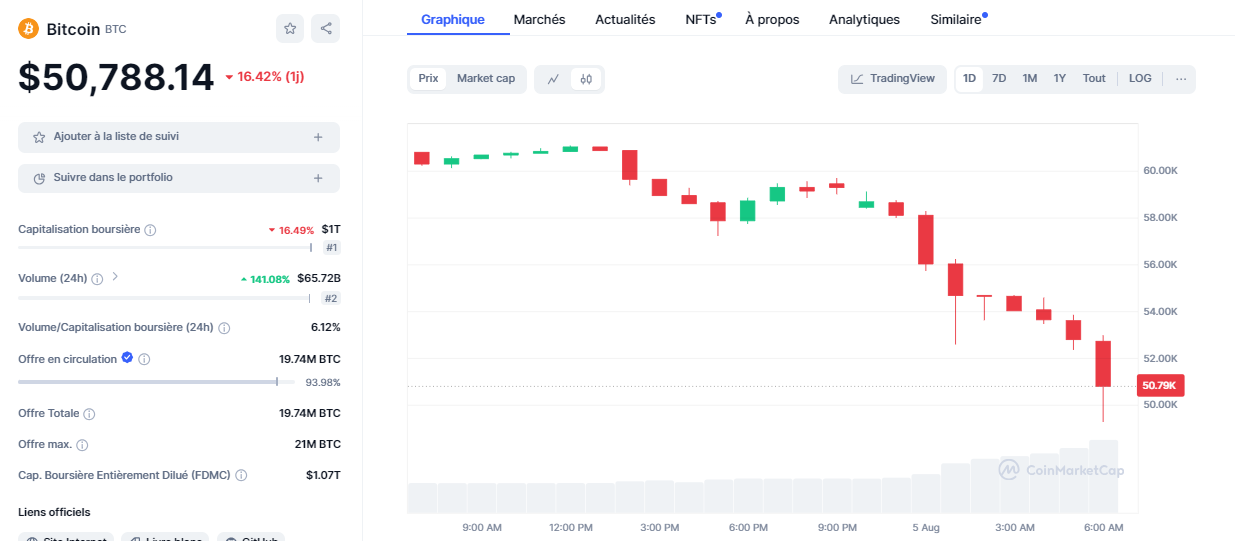
Task: Click the 50.79K current price label
Action: tap(1161, 386)
